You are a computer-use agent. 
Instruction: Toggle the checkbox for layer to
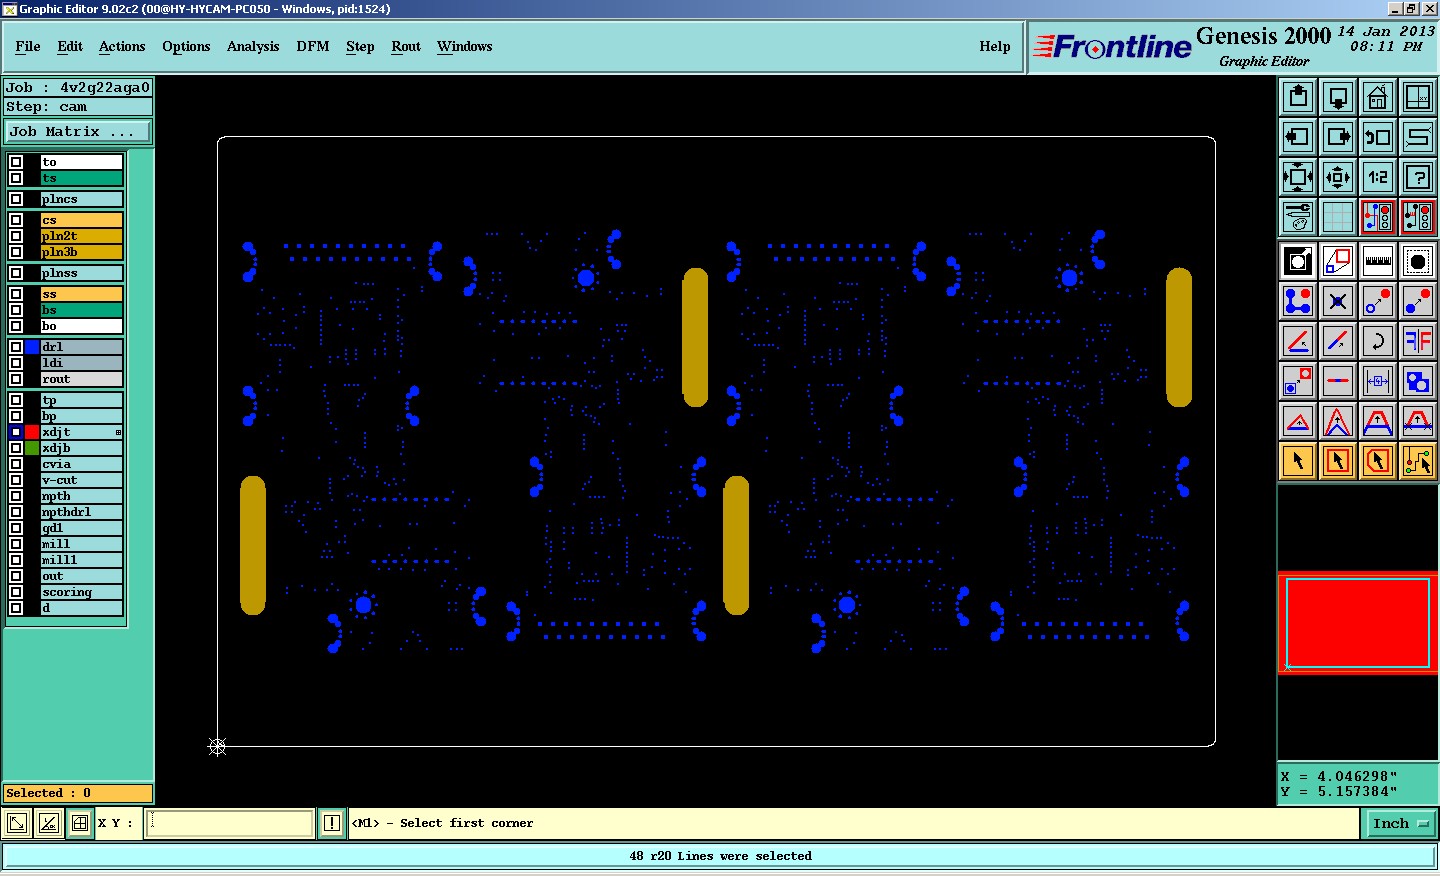(x=16, y=162)
